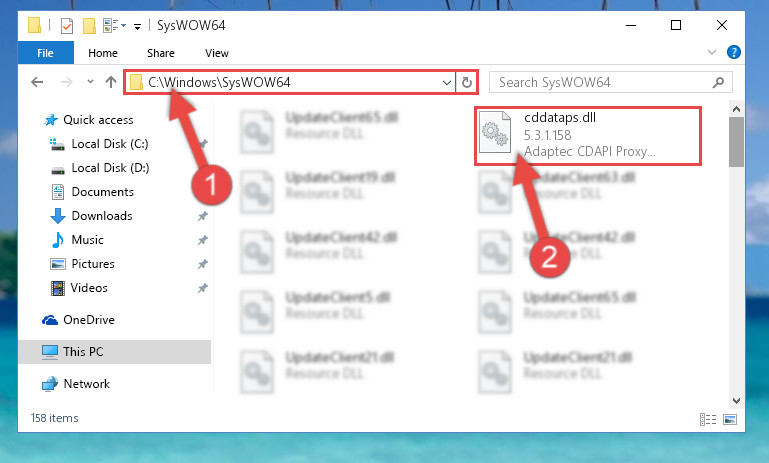Click the Properties quick access toolbar icon

tap(67, 26)
